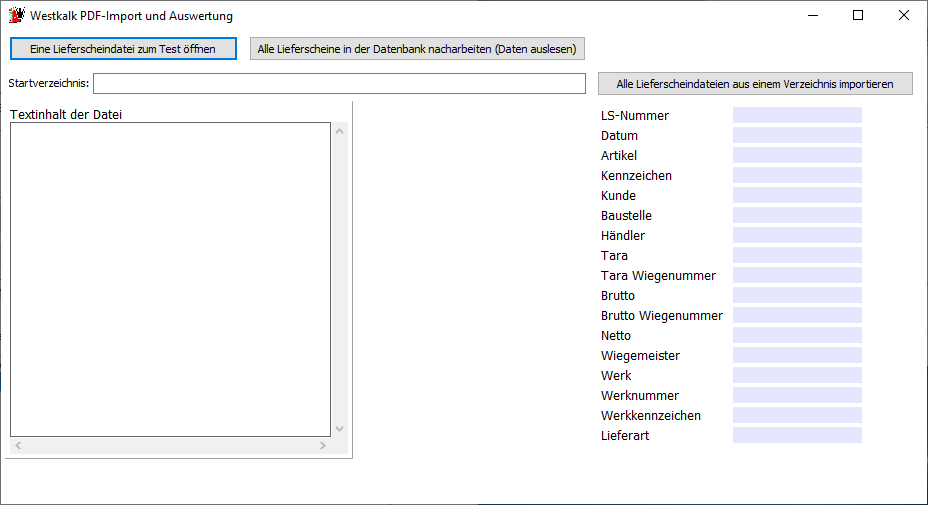Open a single Lieferschein file for testing
928x505 pixels.
(123, 49)
